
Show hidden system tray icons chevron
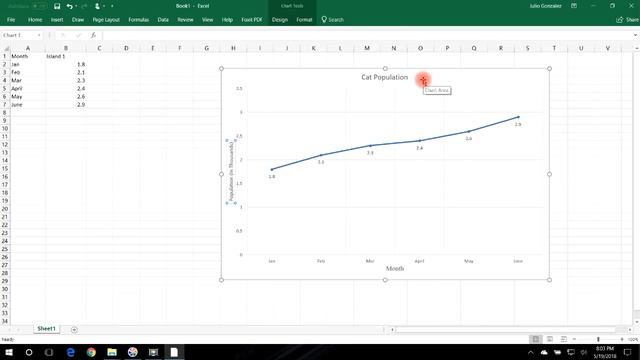(x=530, y=352)
